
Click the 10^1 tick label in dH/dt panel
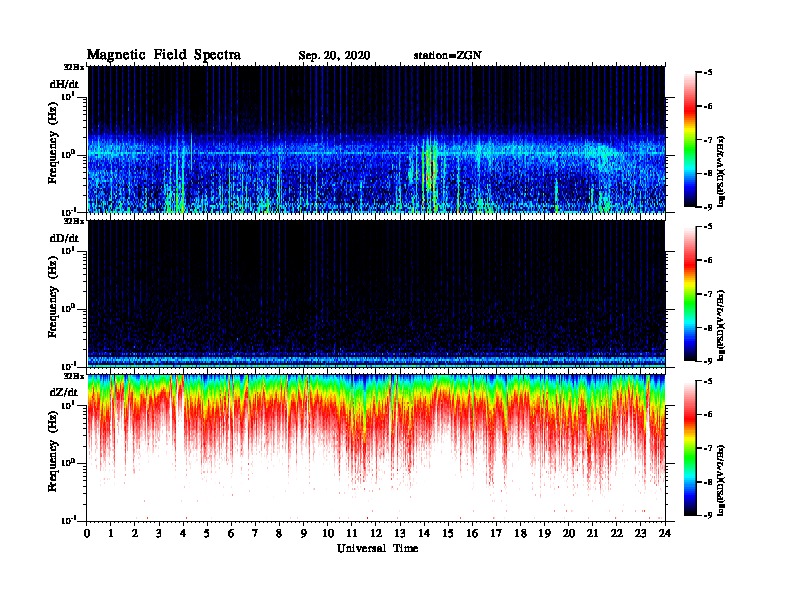(69, 97)
